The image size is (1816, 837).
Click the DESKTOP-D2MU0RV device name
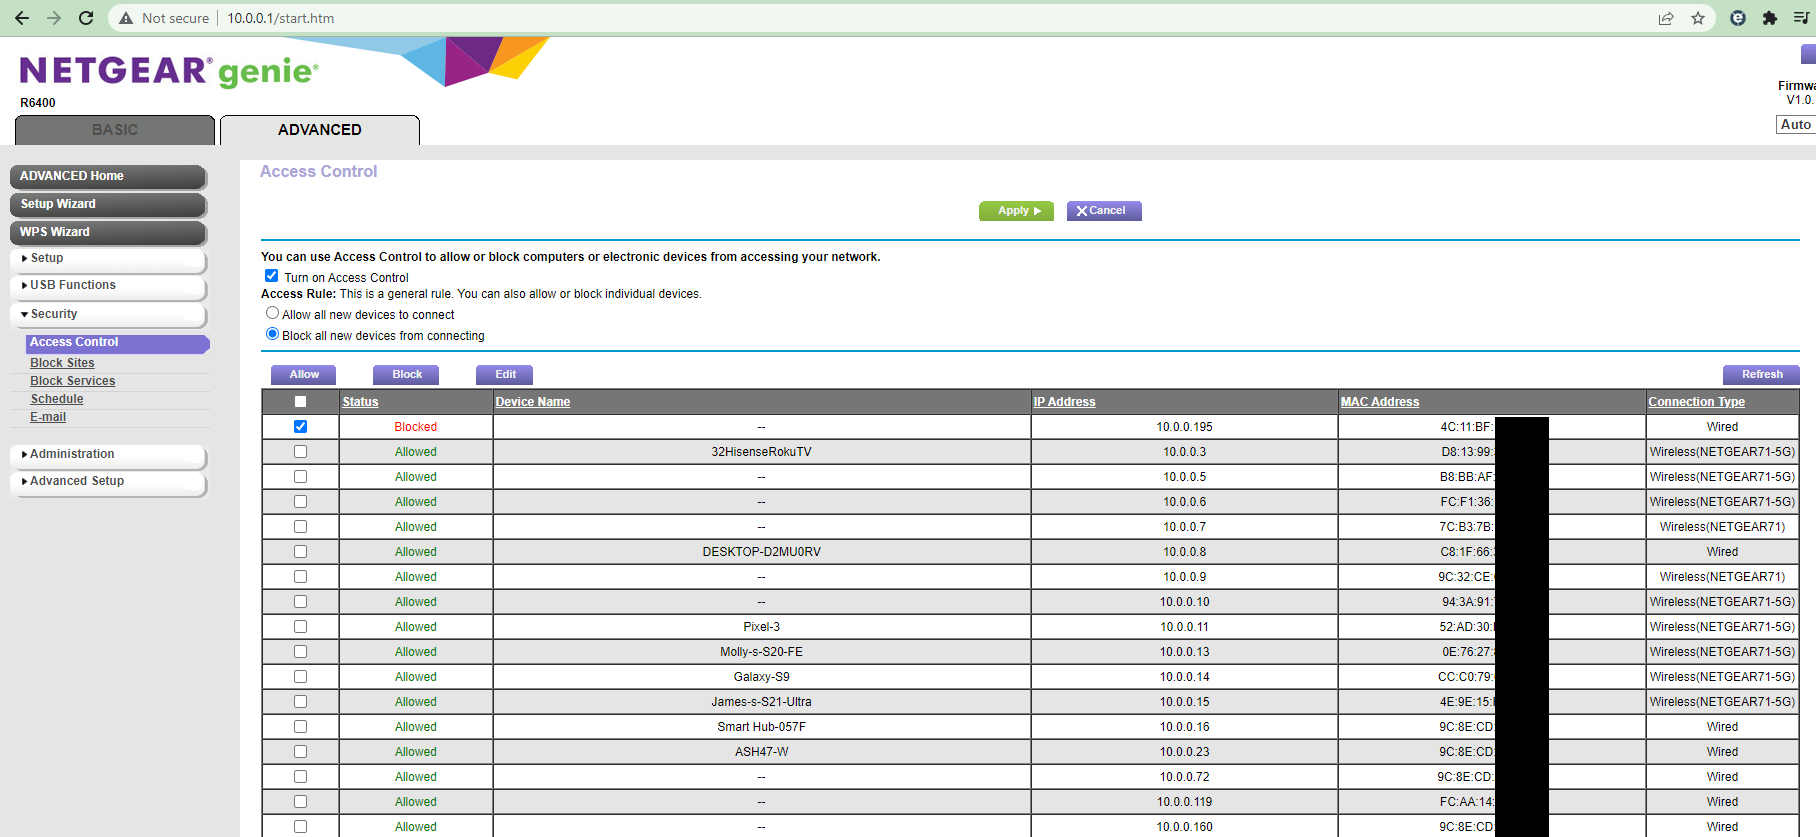(x=762, y=552)
